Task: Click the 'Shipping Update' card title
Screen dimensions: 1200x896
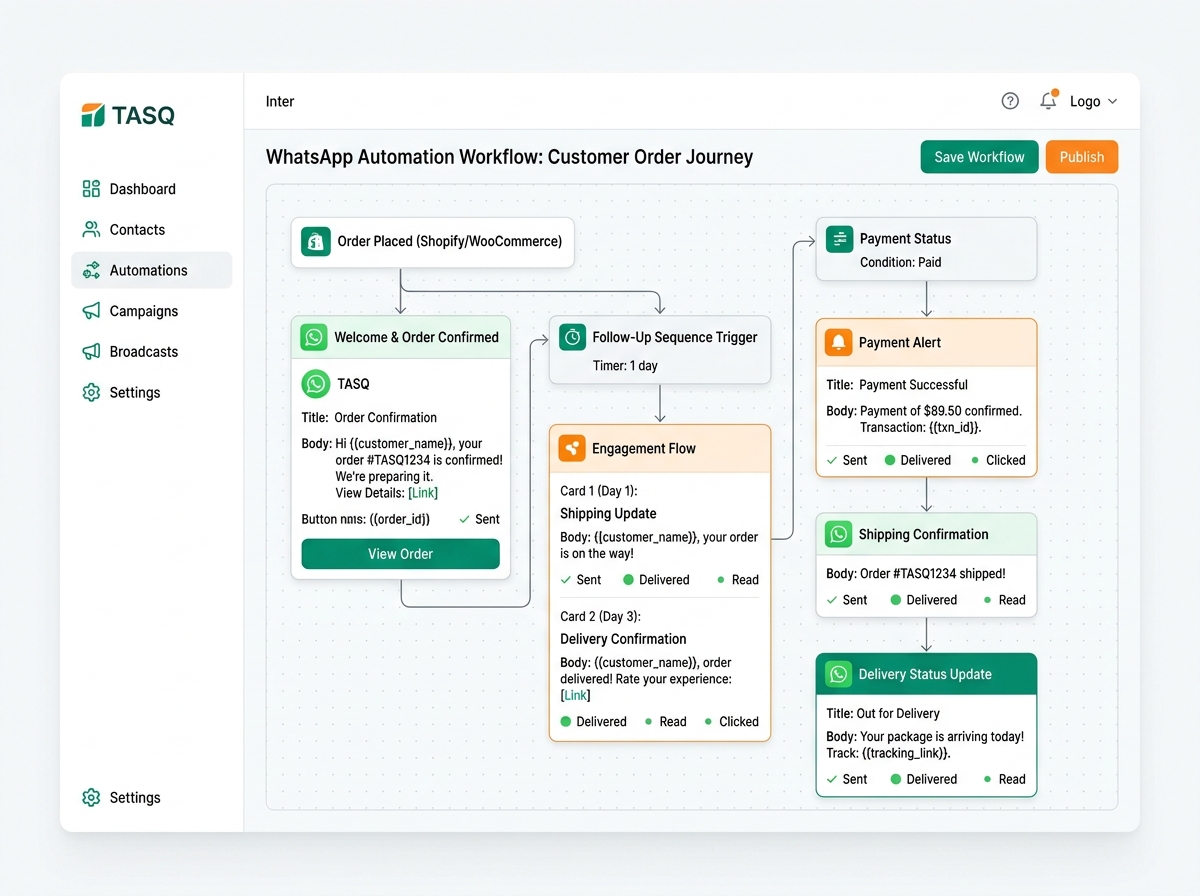Action: point(608,513)
